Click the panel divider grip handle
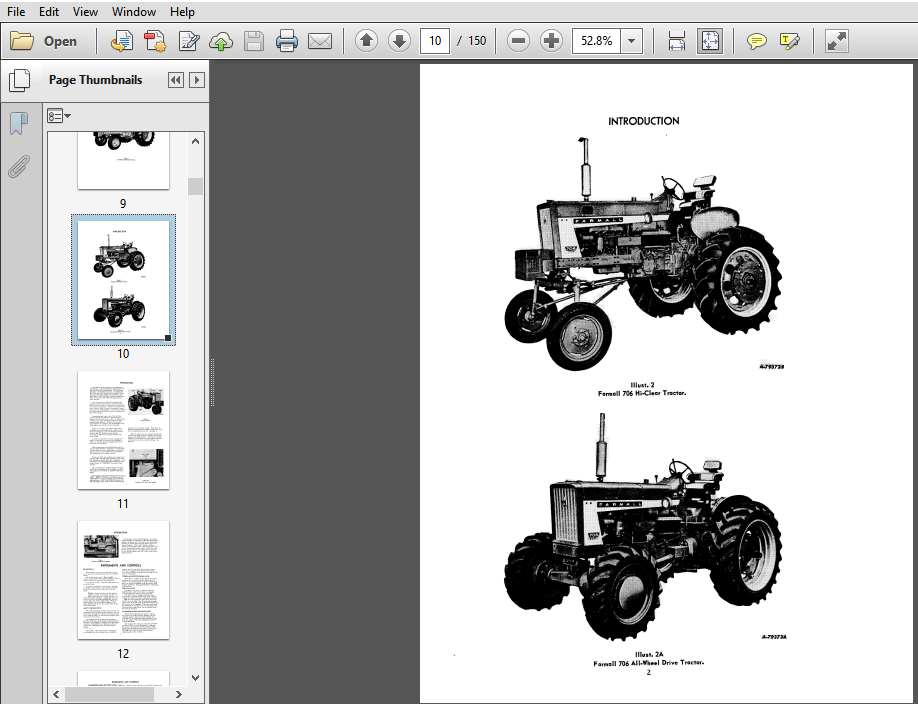Screen dimensions: 918x704 (x=212, y=382)
